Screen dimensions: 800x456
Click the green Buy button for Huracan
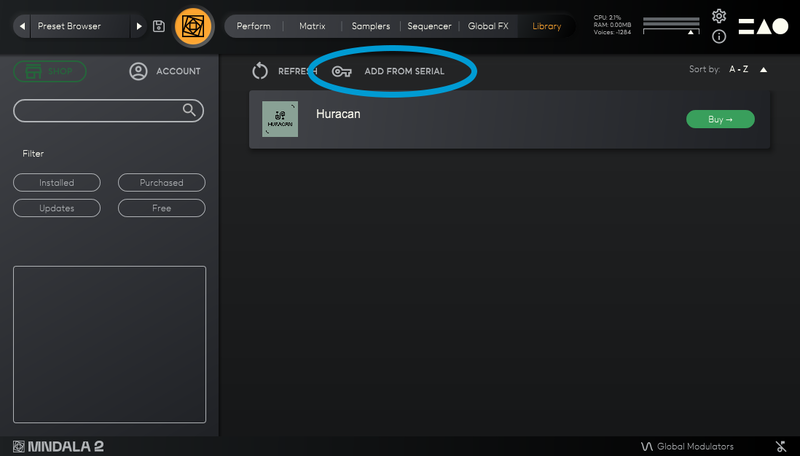click(720, 119)
